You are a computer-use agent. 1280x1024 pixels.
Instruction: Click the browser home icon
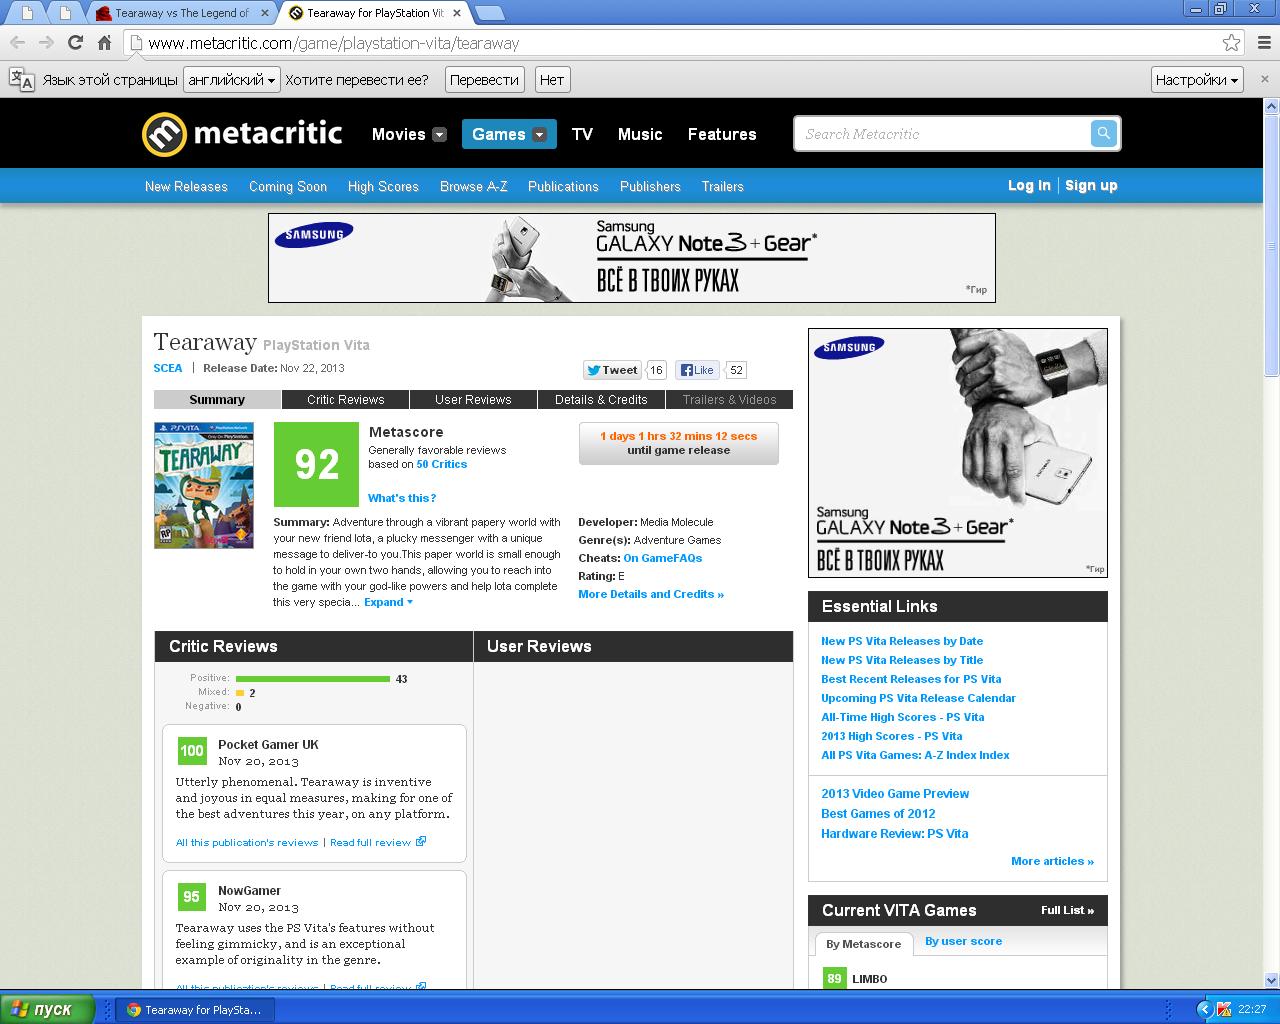[x=104, y=43]
